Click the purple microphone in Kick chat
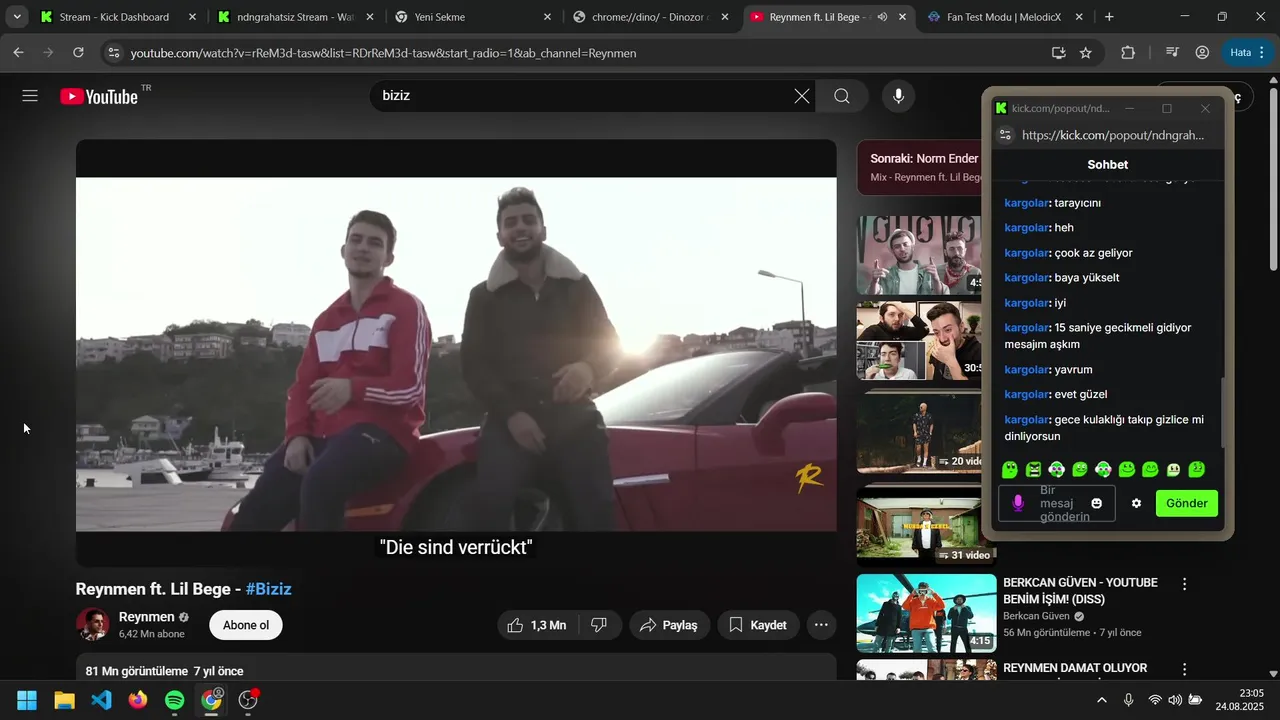1280x720 pixels. point(1018,503)
